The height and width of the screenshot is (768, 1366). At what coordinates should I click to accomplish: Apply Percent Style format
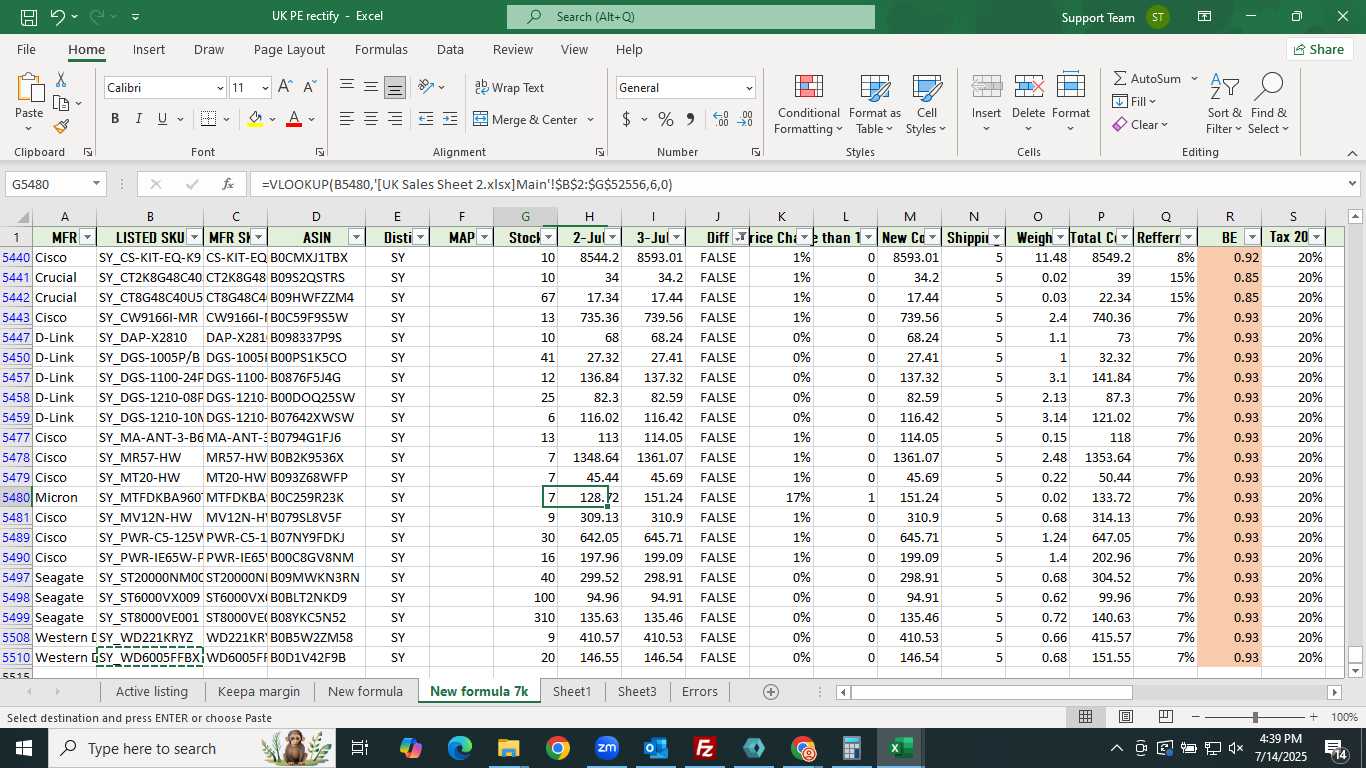(666, 119)
